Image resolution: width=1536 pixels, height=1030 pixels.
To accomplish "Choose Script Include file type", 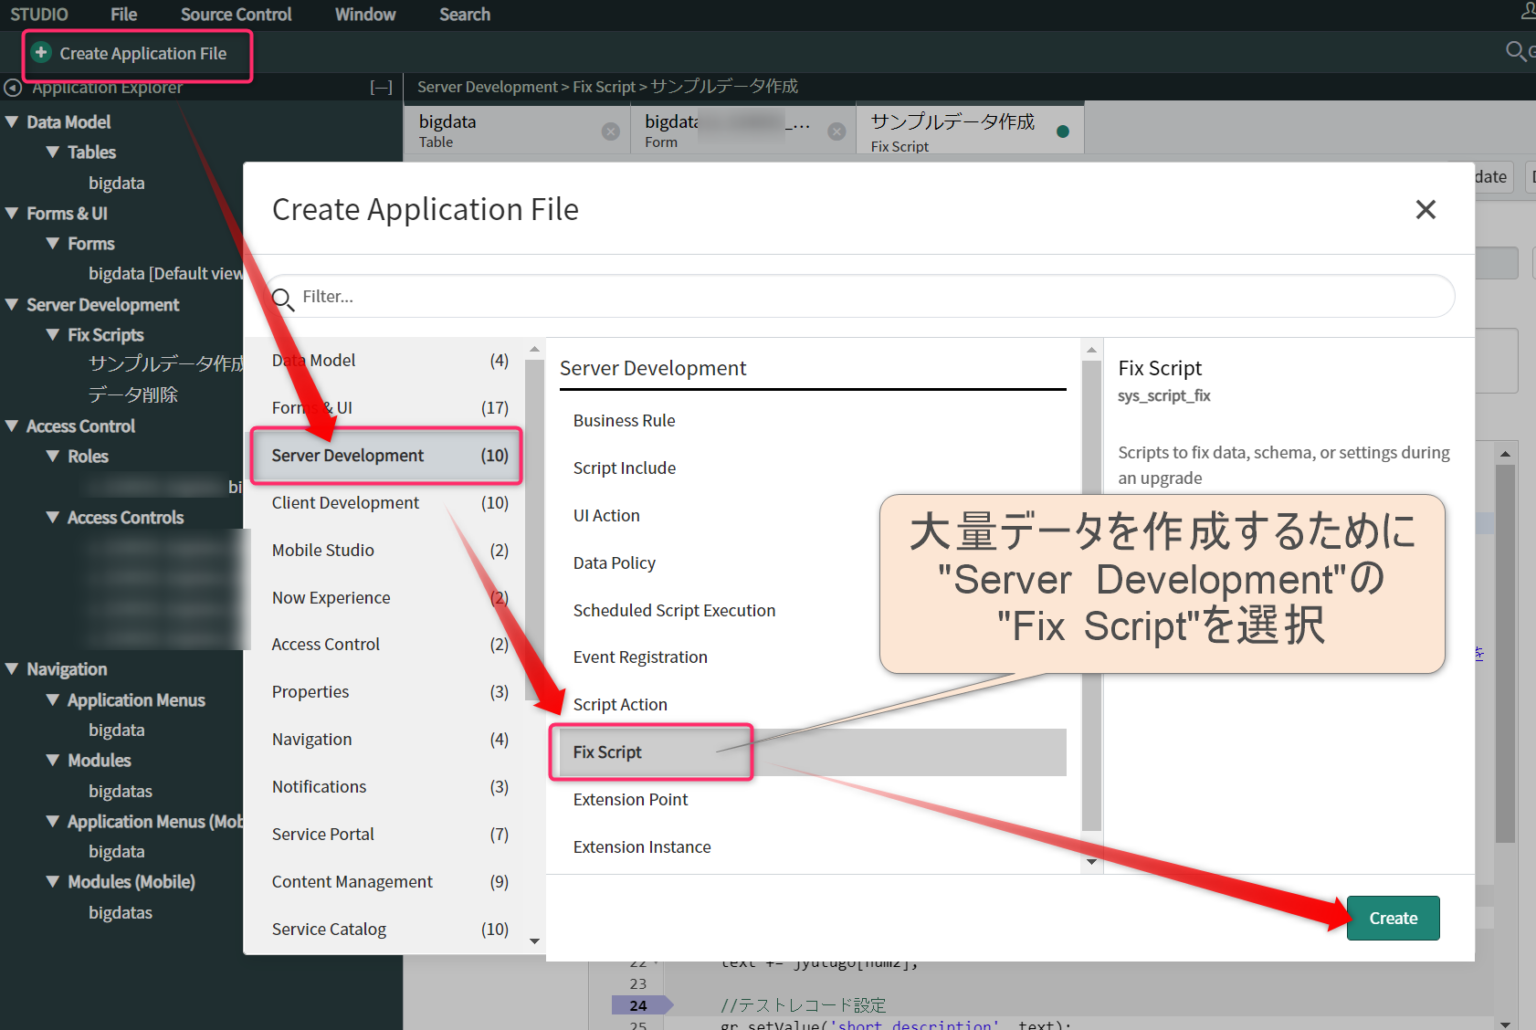I will 813,467.
